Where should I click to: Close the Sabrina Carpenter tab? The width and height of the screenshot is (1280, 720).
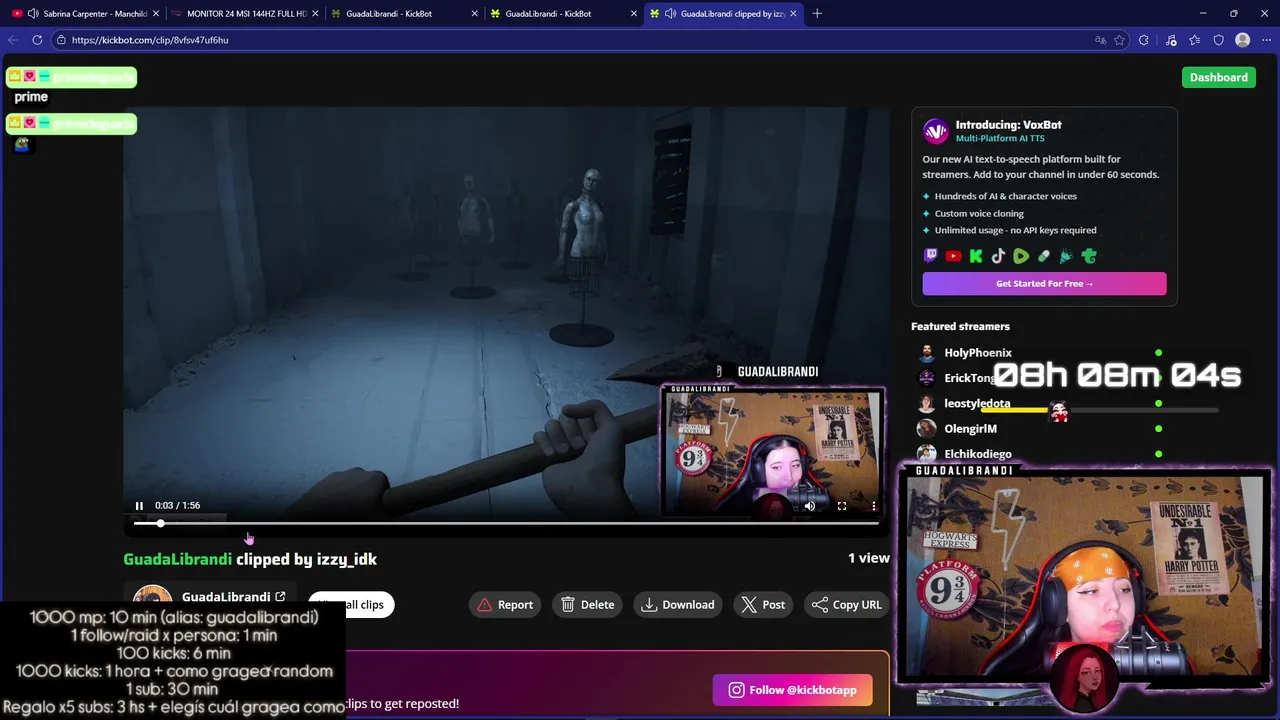click(156, 14)
